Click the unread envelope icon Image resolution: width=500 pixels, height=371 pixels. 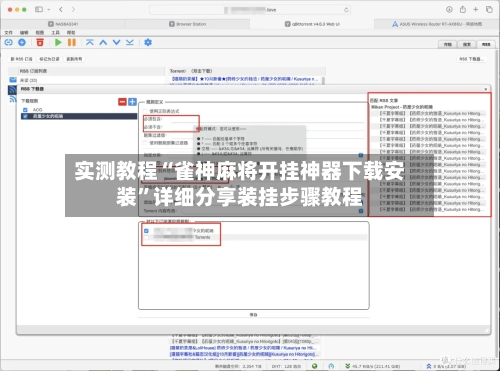point(13,80)
